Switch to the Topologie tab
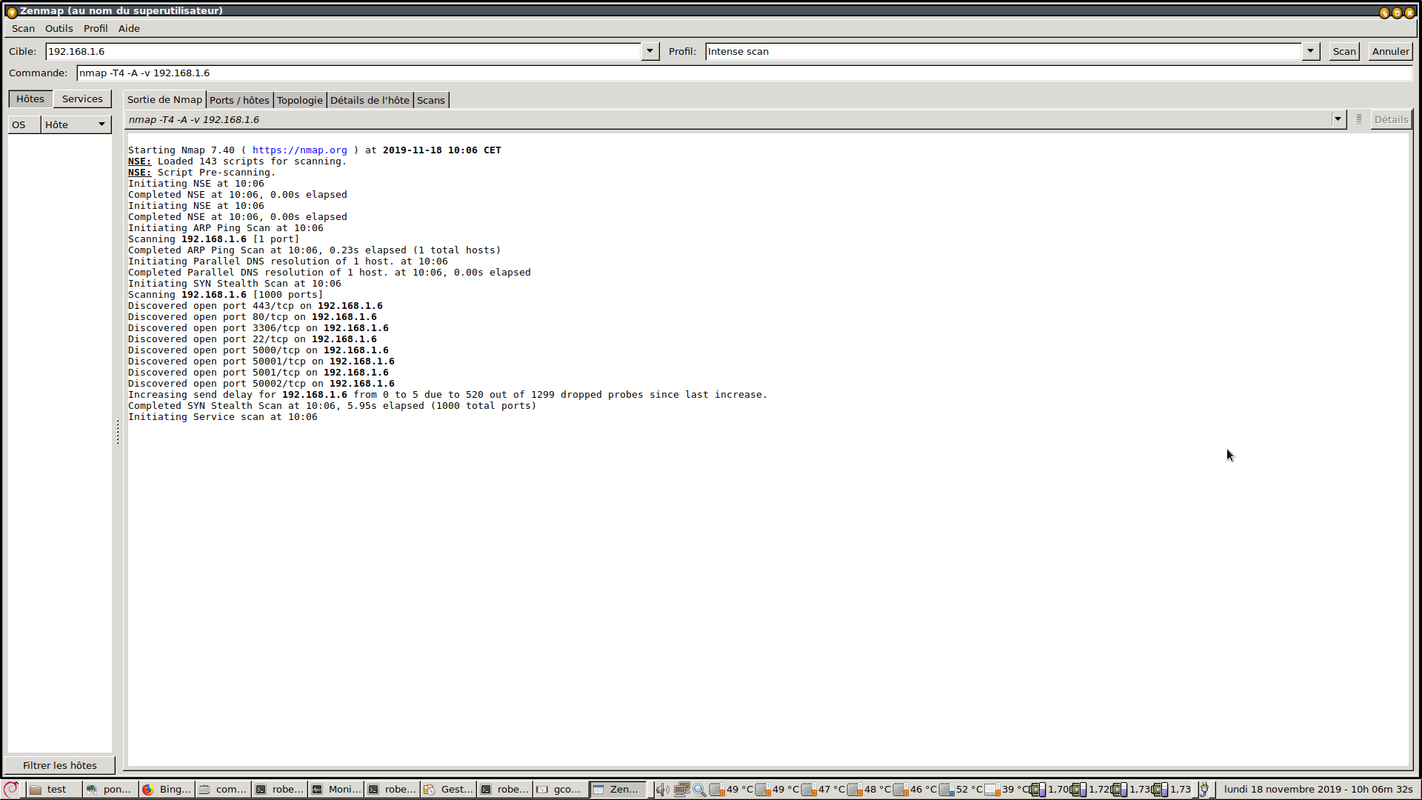Screen dimensions: 1422x800 coord(300,100)
